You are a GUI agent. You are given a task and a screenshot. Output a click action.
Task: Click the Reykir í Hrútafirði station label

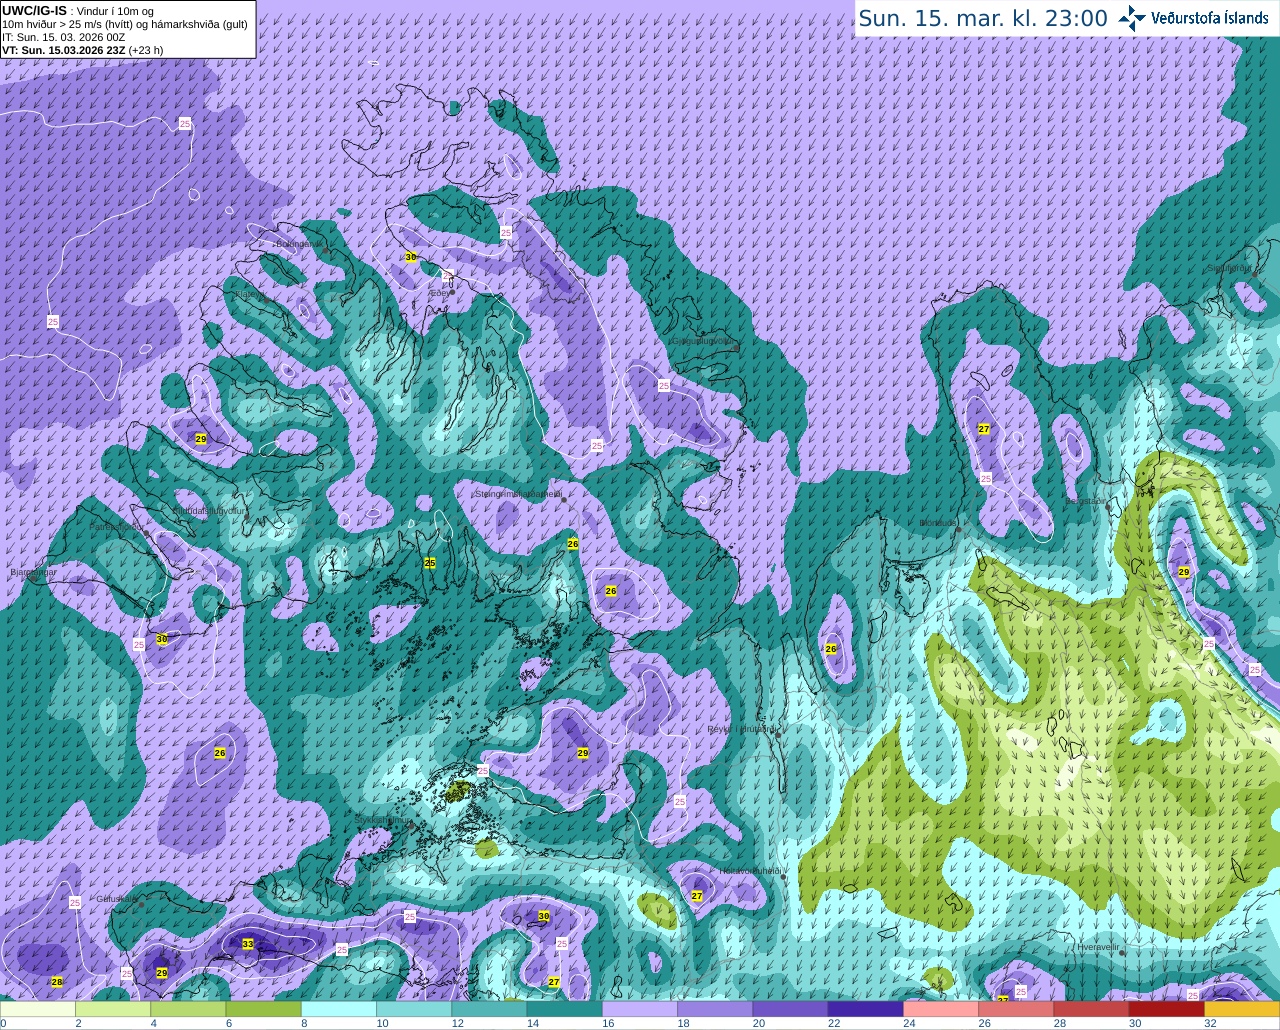740,729
